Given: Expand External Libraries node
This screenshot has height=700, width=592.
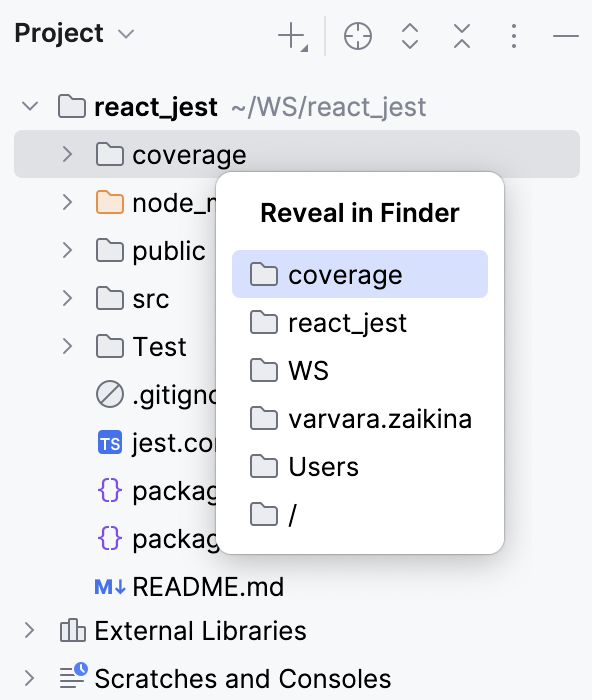Looking at the screenshot, I should [29, 630].
